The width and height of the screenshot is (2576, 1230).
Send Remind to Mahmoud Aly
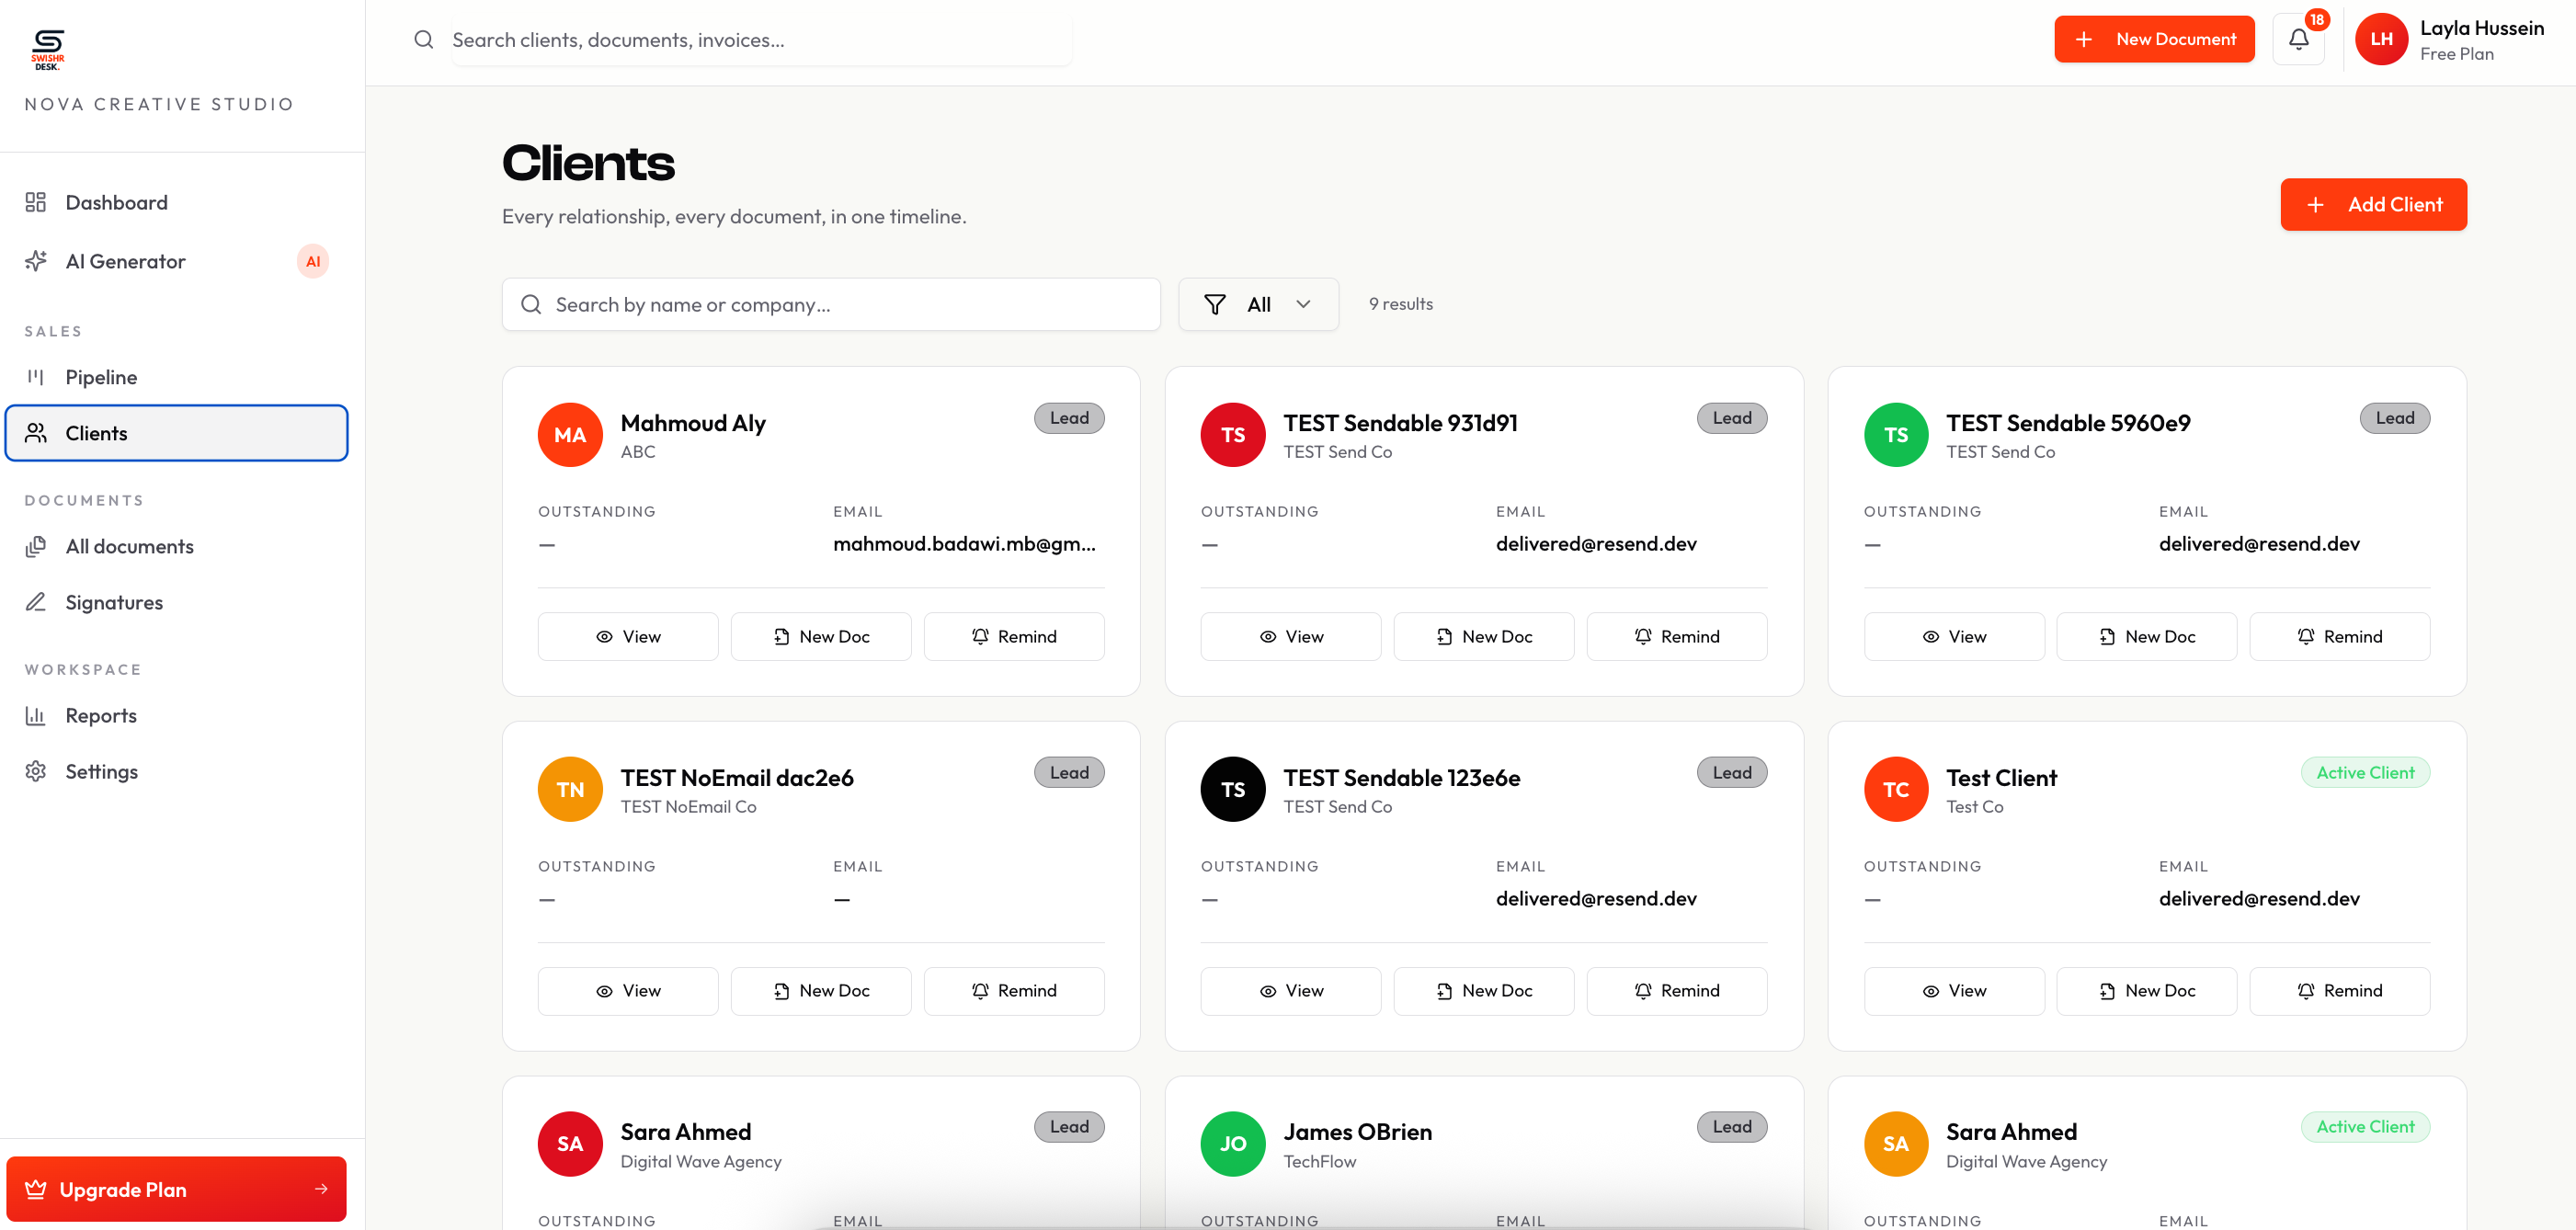click(x=1014, y=636)
